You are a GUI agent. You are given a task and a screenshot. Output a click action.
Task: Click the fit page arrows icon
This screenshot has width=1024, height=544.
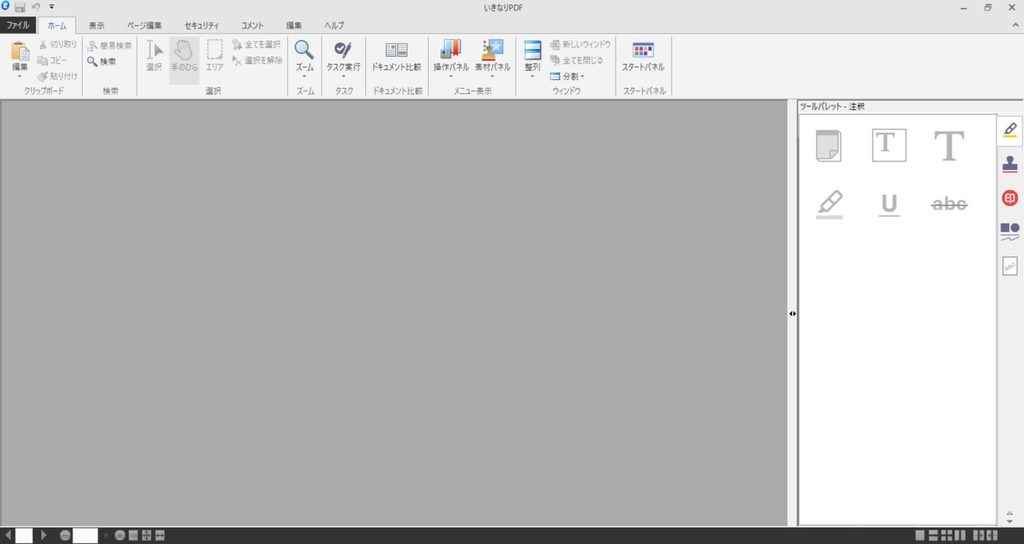coord(146,536)
